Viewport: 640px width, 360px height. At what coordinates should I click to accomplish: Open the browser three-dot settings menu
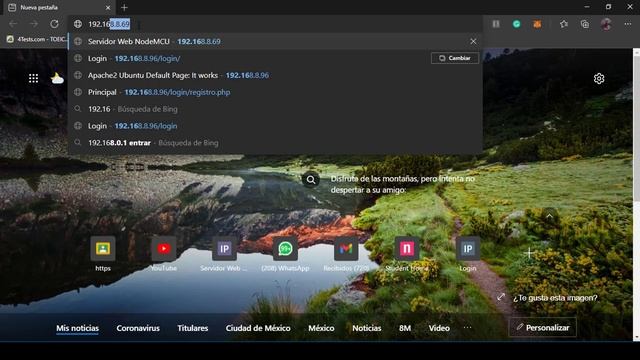[628, 24]
